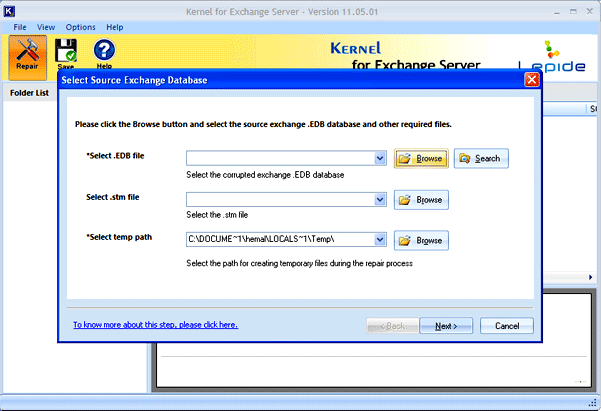
Task: Close the Select Source Exchange Database dialog
Action: point(532,80)
